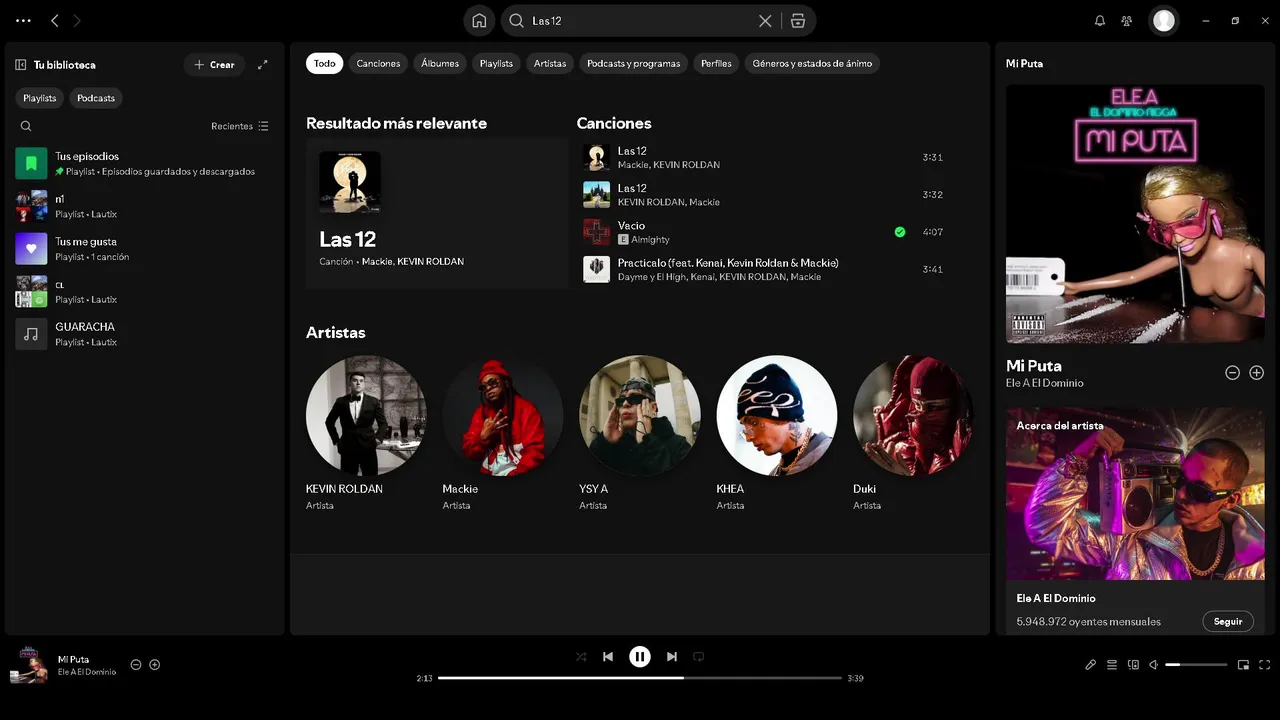Open the Vacio song title
This screenshot has height=720, width=1280.
[x=631, y=226]
